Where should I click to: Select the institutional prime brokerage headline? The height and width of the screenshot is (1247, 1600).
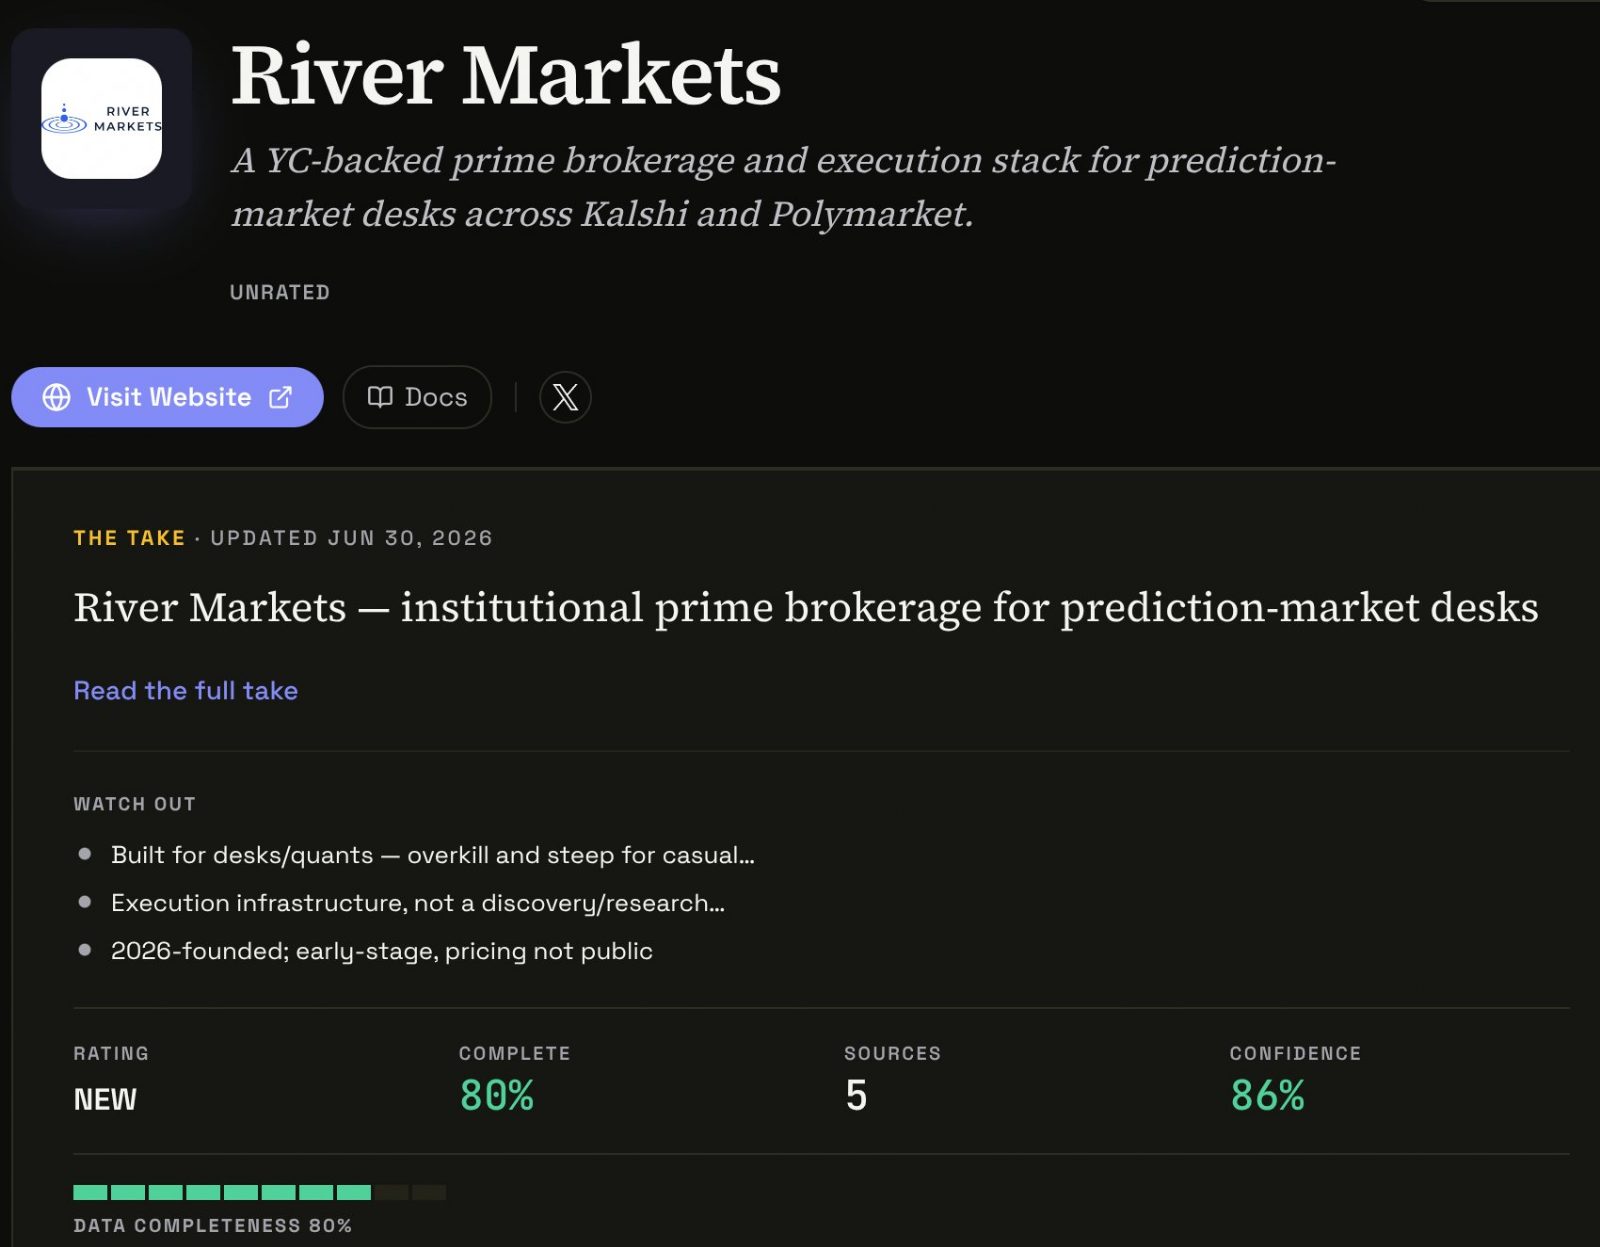pos(806,608)
